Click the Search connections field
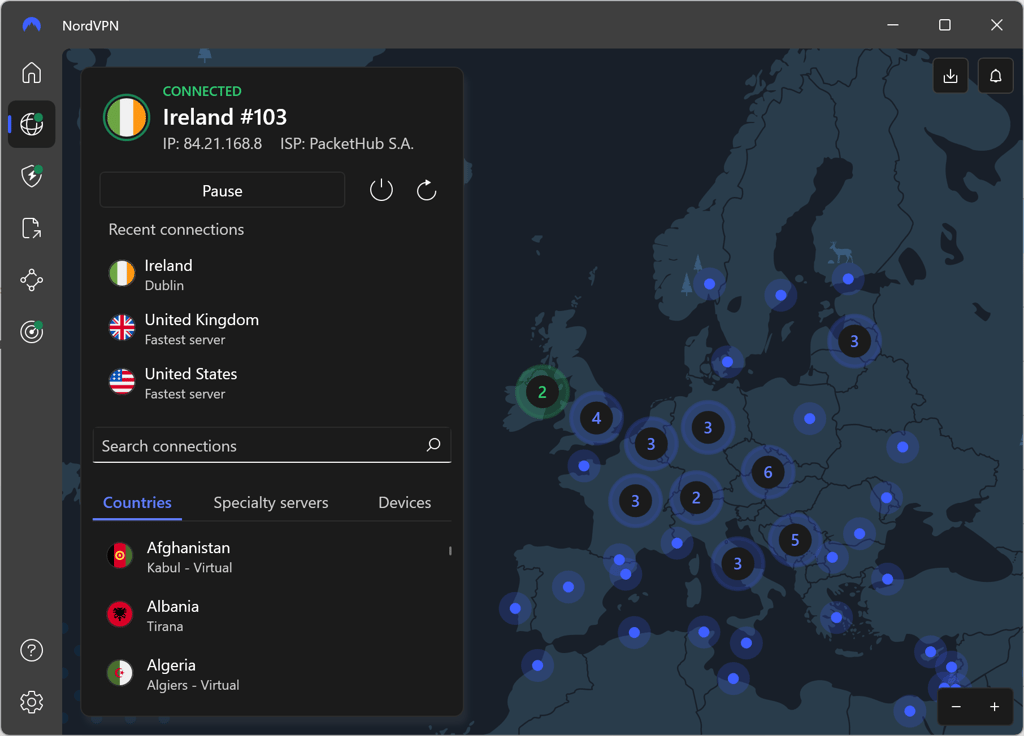The image size is (1024, 736). (272, 445)
